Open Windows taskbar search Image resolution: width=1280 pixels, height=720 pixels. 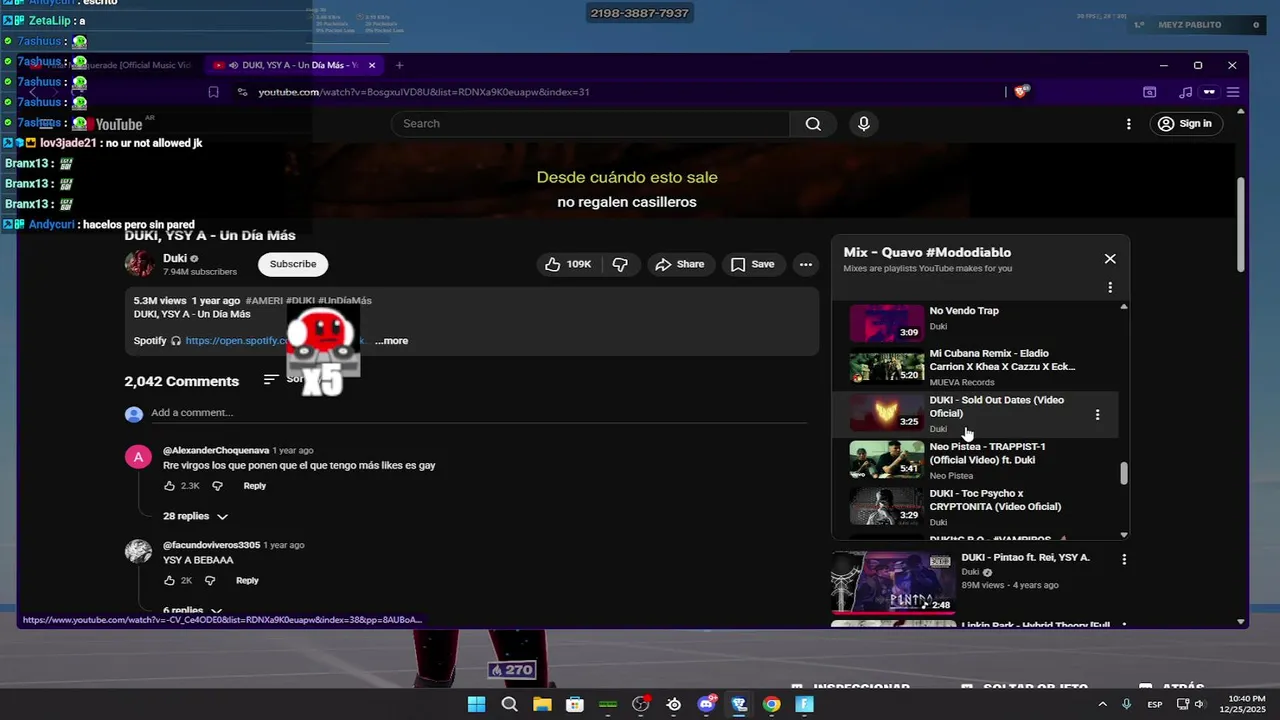(x=510, y=704)
